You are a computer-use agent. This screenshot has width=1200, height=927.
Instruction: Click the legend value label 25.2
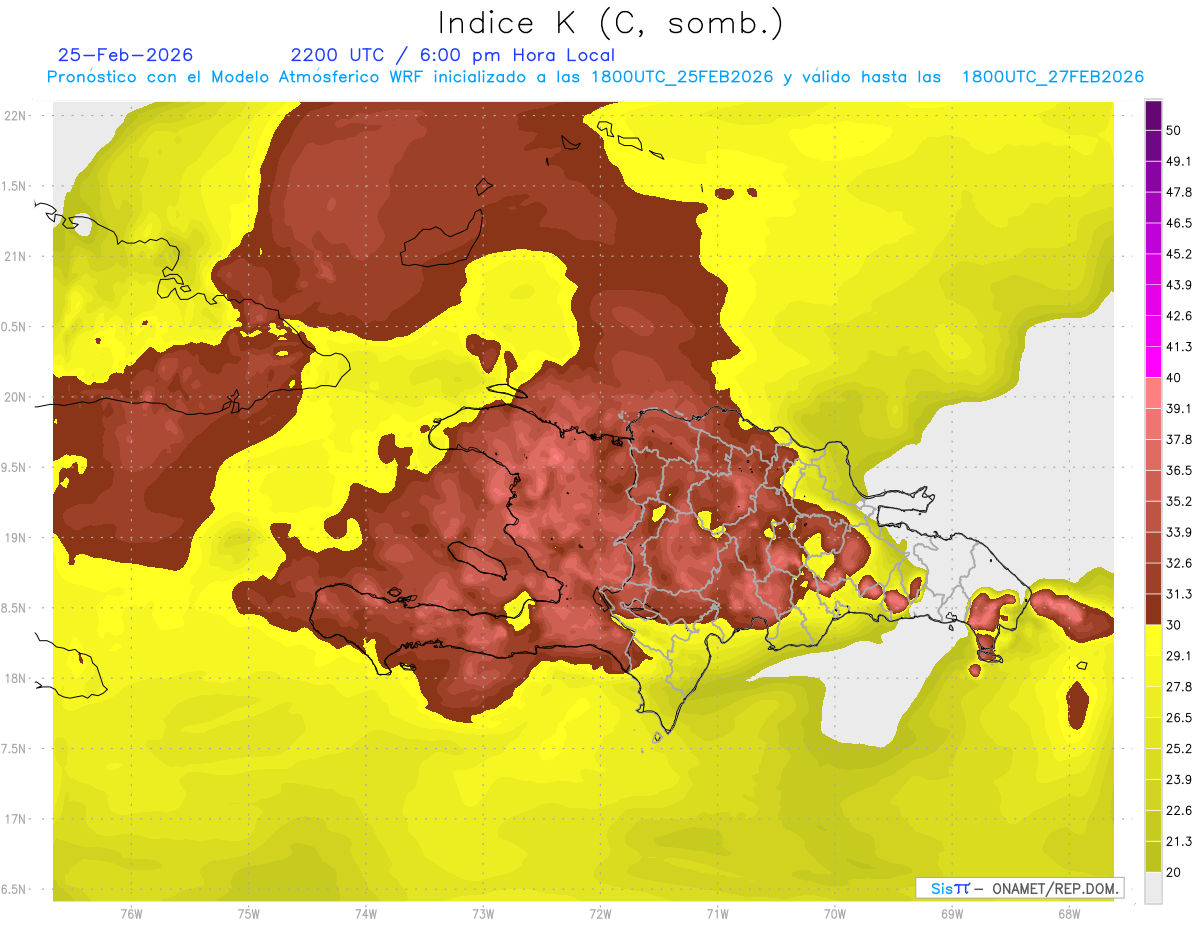[1179, 748]
